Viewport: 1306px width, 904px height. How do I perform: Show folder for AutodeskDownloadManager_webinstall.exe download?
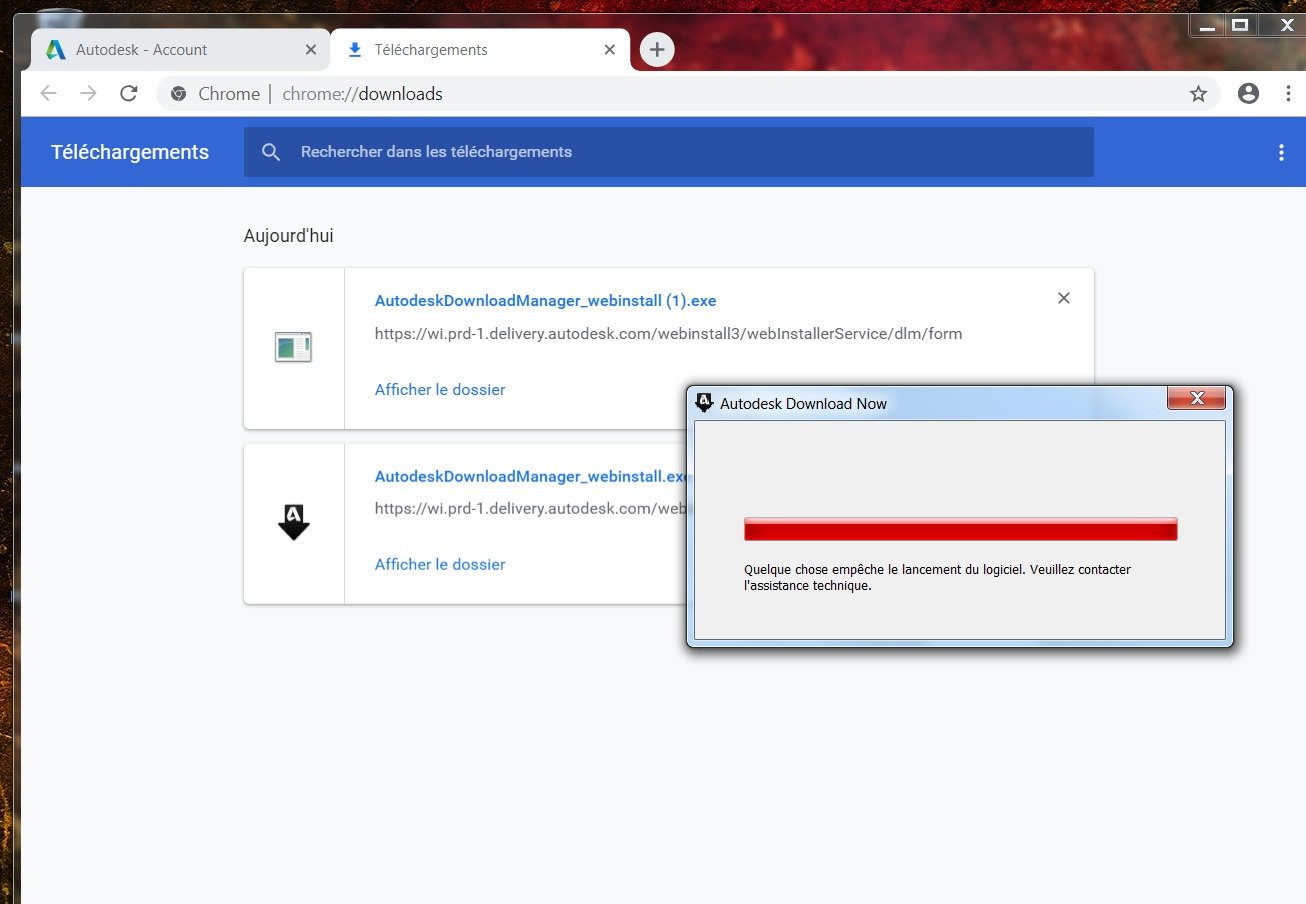[440, 565]
